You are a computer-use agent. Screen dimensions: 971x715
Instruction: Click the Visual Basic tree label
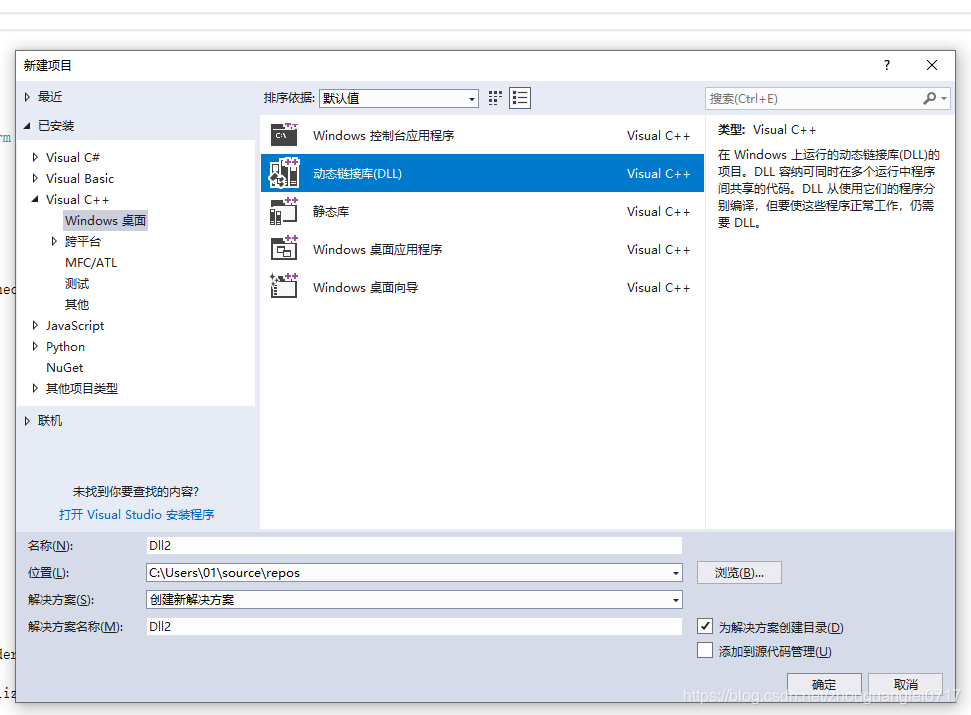[x=80, y=178]
